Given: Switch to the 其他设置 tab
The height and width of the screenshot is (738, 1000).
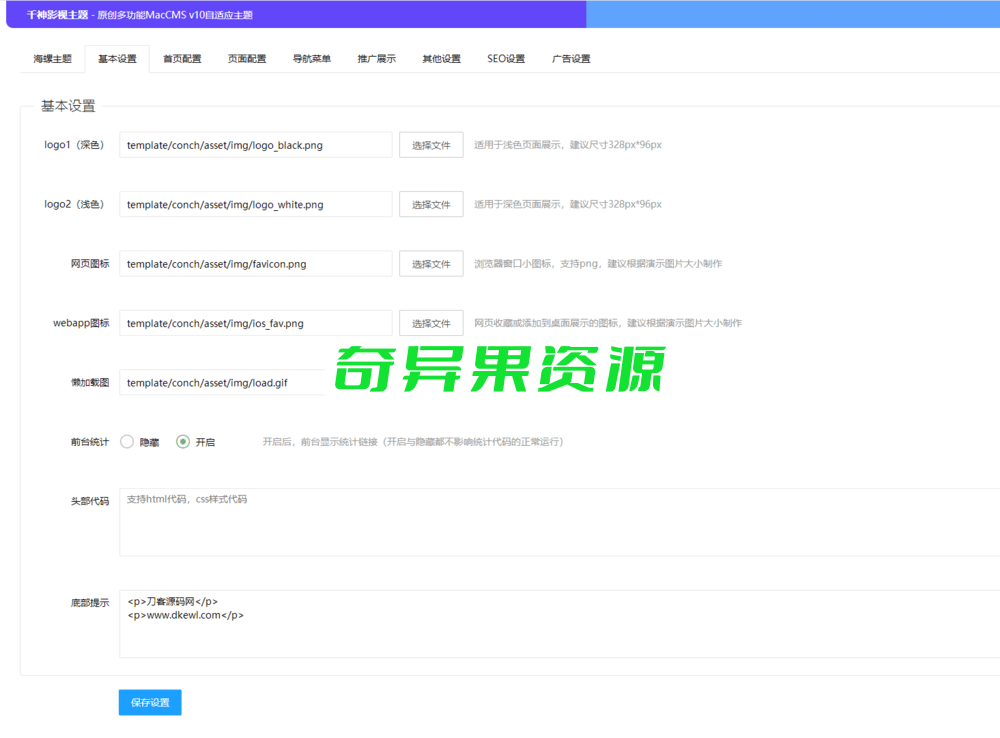Looking at the screenshot, I should coord(440,58).
